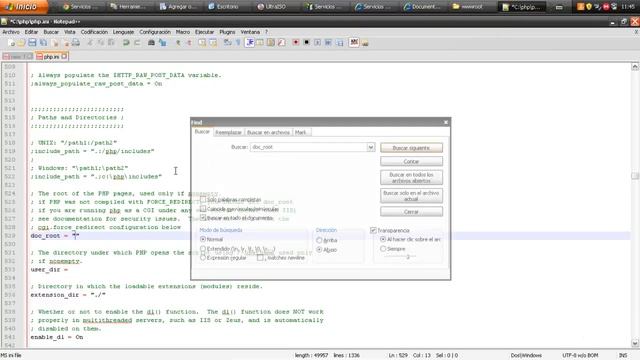This screenshot has height=360, width=640.
Task: Click the Print toolbar icon
Action: 76,42
